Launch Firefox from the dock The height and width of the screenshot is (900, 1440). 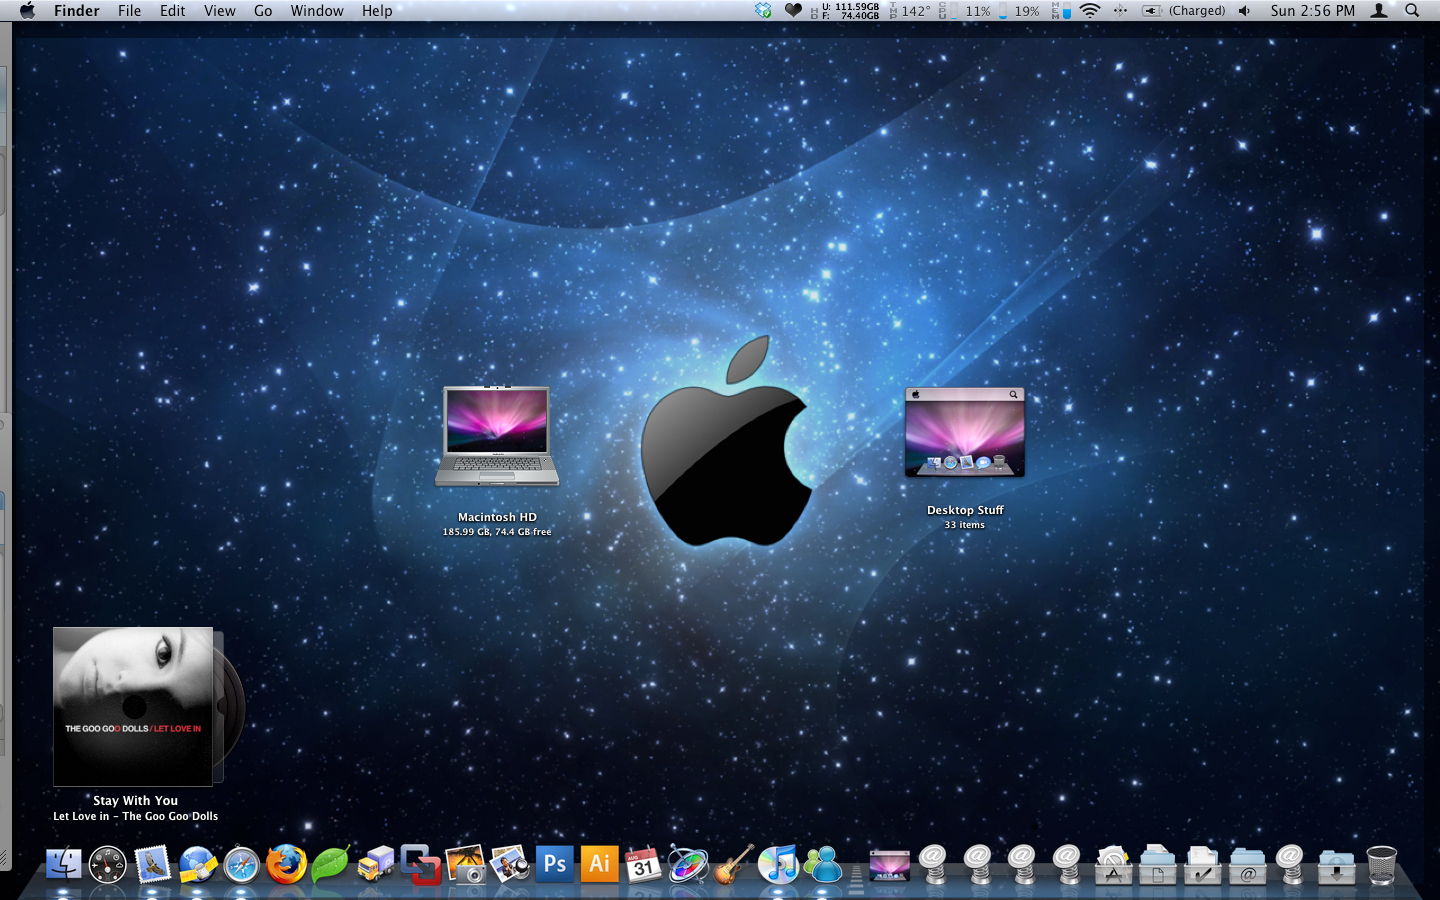click(286, 864)
